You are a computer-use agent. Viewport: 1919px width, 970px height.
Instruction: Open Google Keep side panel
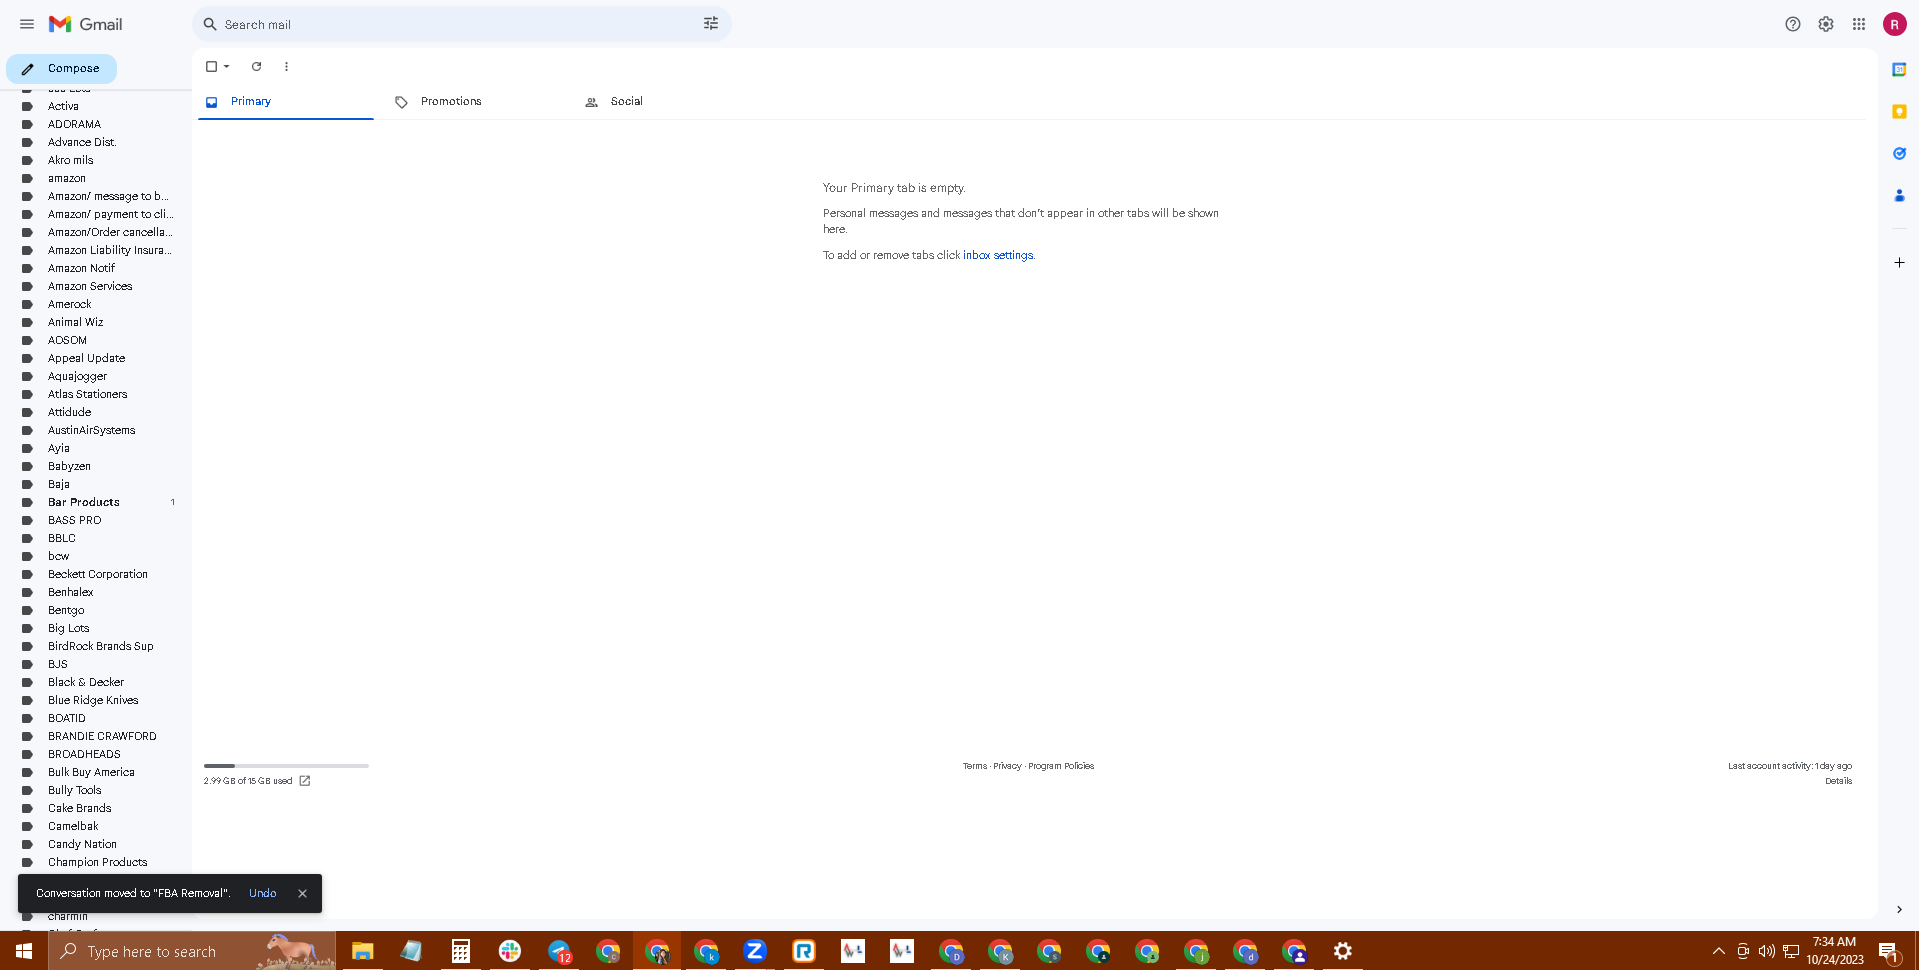point(1899,111)
